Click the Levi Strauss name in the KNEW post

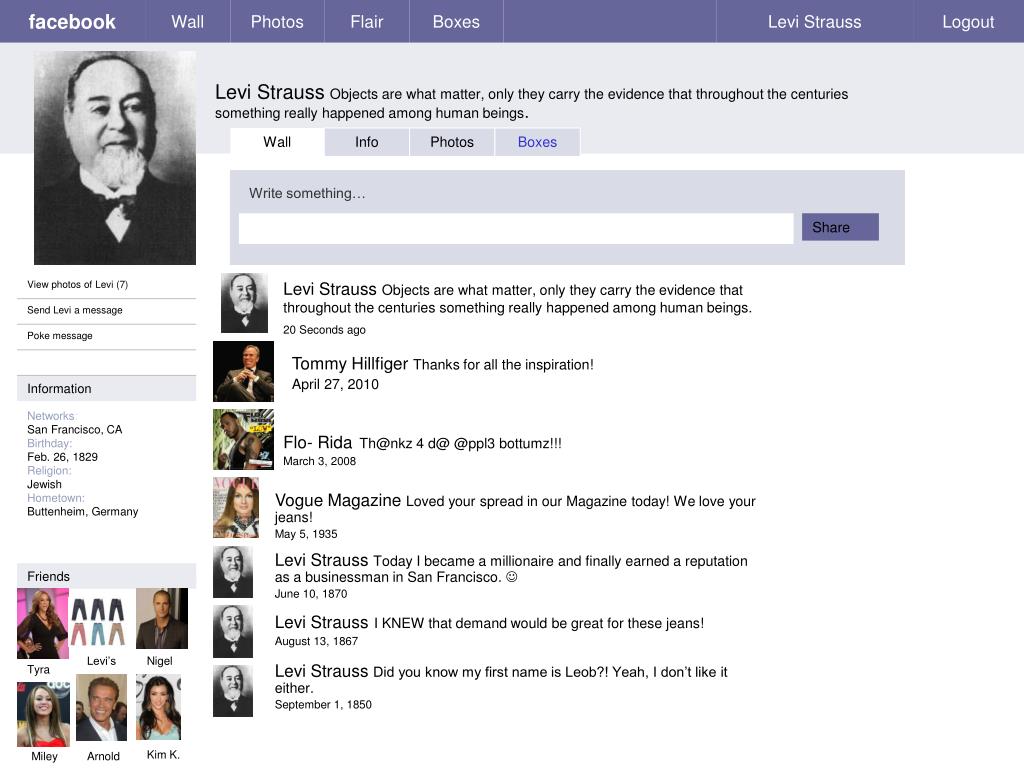point(321,622)
